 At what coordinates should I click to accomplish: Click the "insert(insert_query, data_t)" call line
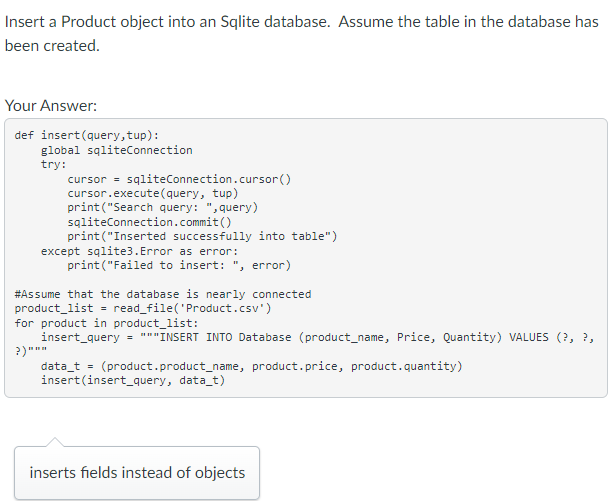[x=132, y=380]
